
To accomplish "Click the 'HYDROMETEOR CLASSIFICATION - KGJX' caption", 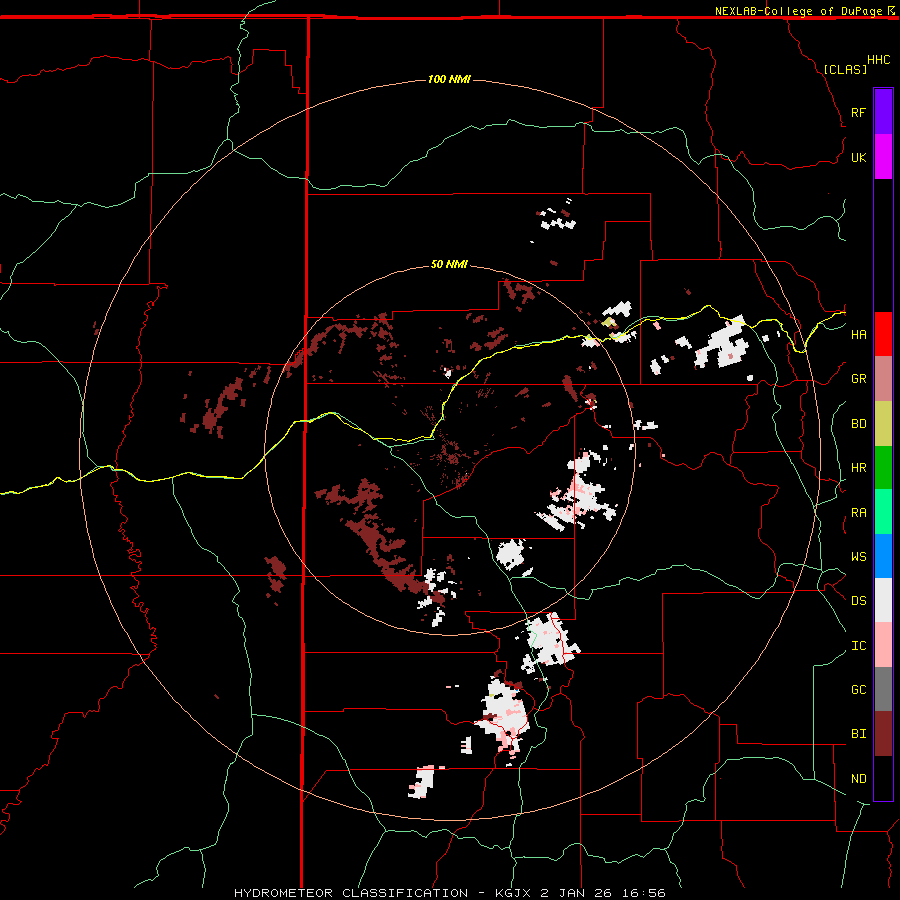I will tap(382, 893).
